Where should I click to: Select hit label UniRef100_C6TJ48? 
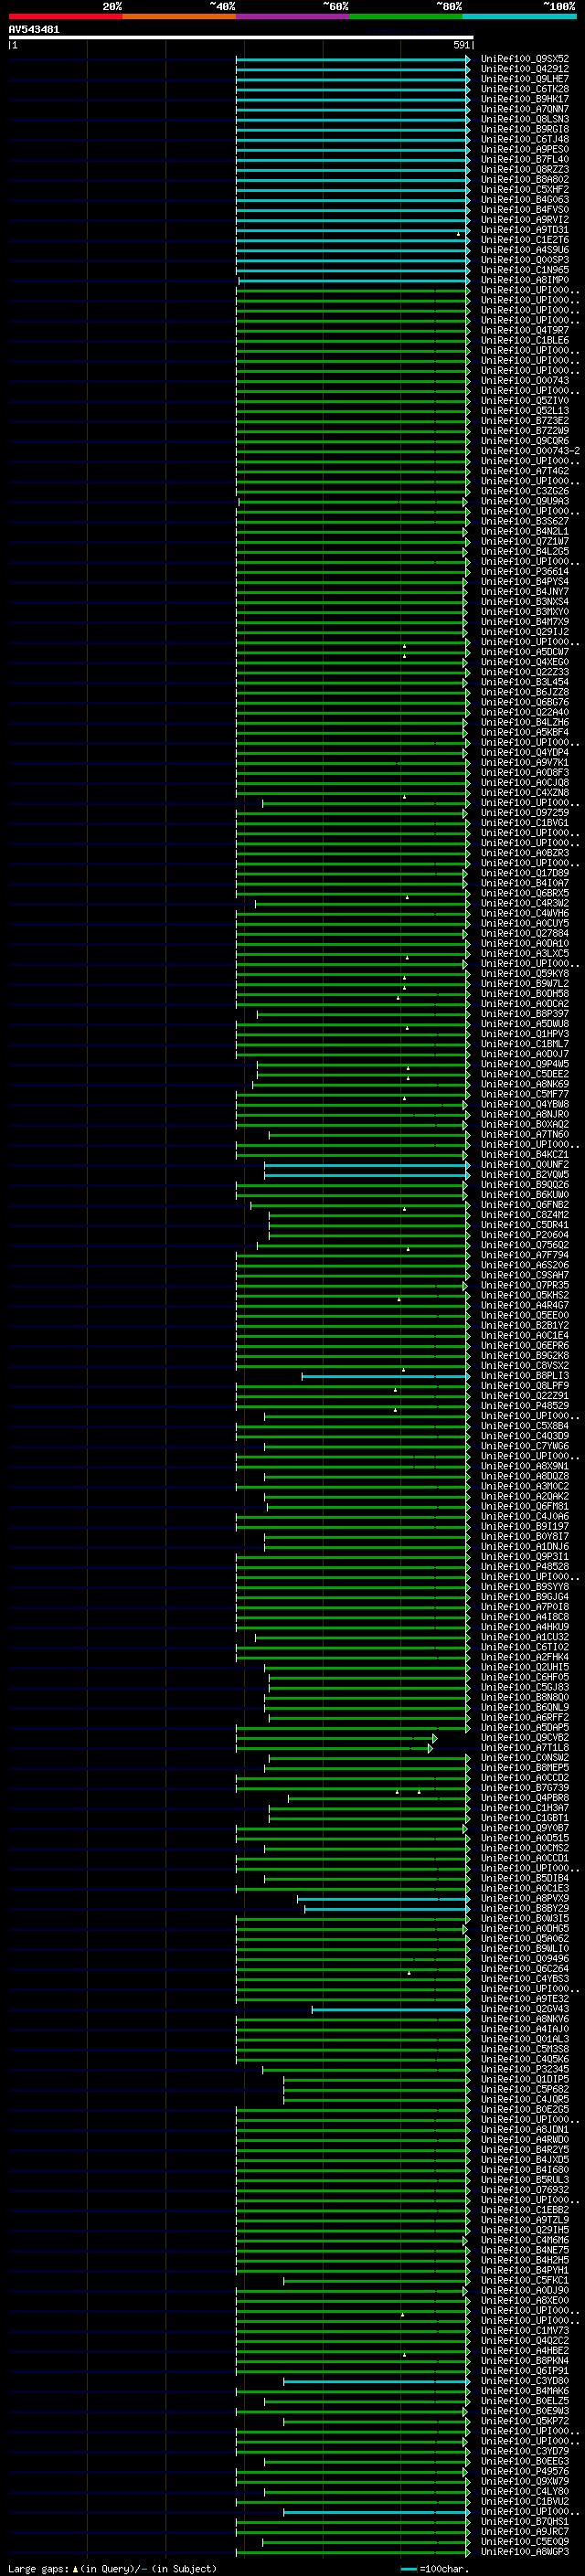tap(525, 139)
